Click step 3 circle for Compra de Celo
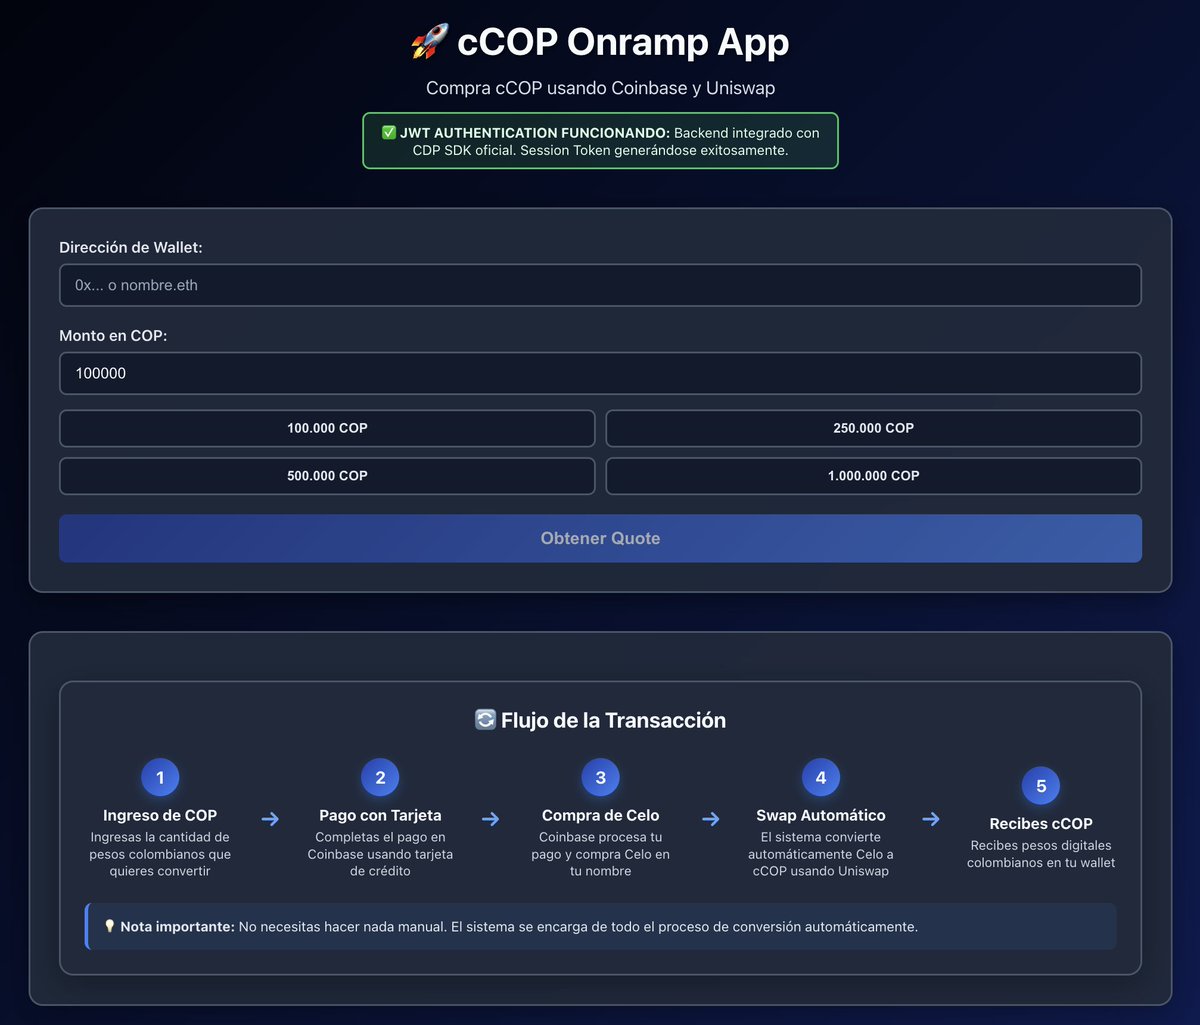This screenshot has height=1025, width=1200. pyautogui.click(x=600, y=777)
